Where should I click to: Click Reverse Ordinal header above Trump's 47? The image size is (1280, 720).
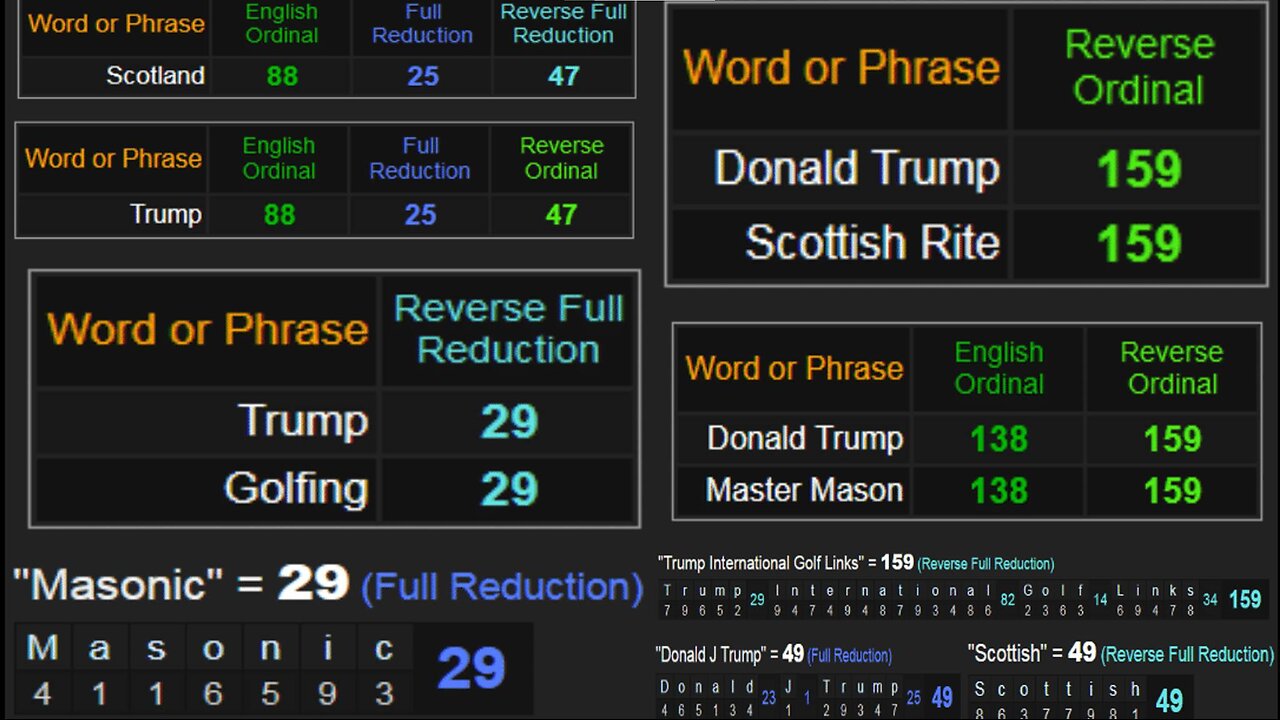click(x=562, y=158)
